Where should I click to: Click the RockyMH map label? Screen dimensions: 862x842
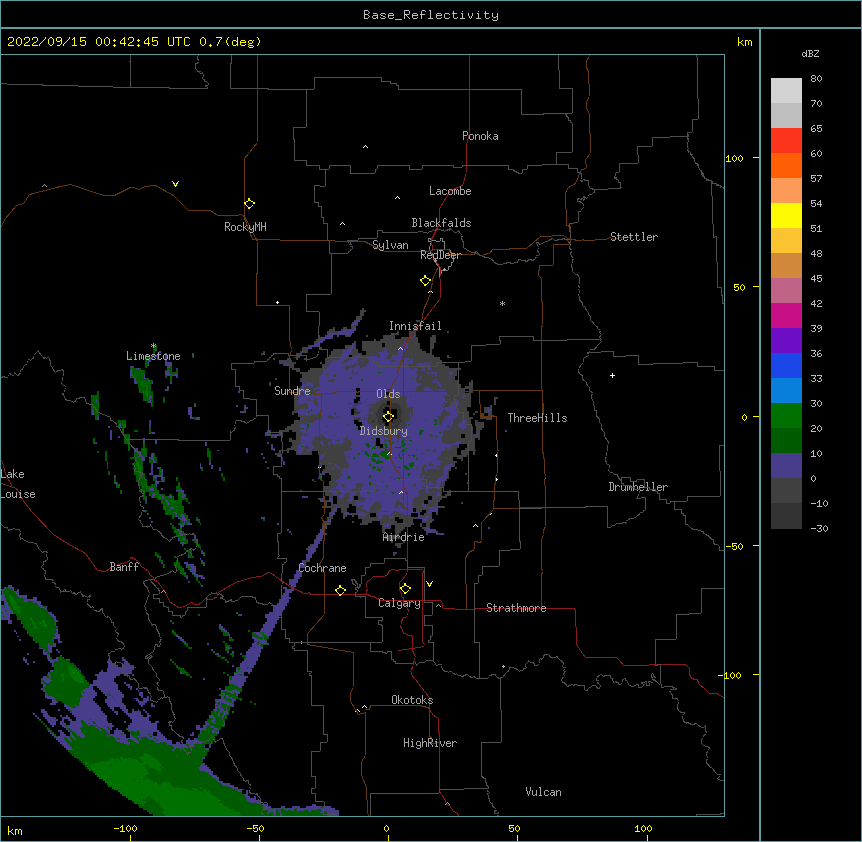point(245,227)
